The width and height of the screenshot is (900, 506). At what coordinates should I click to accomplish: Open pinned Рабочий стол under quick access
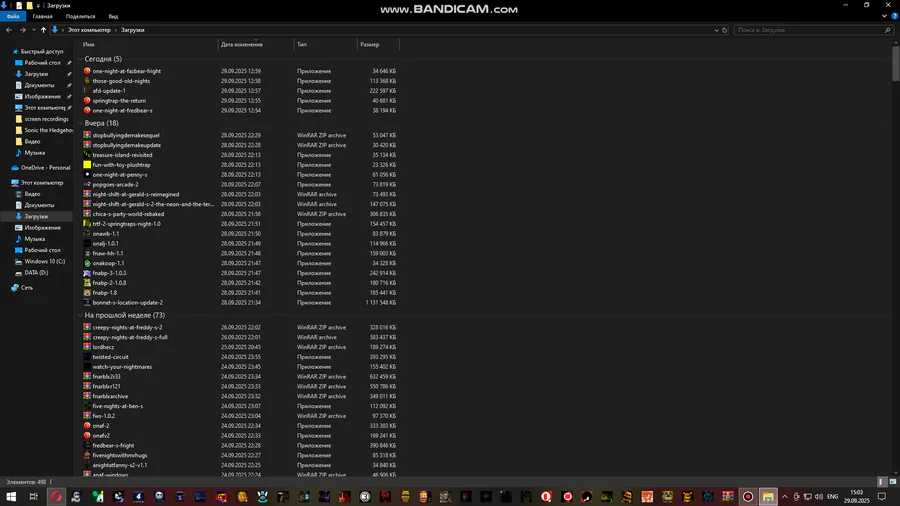point(42,63)
